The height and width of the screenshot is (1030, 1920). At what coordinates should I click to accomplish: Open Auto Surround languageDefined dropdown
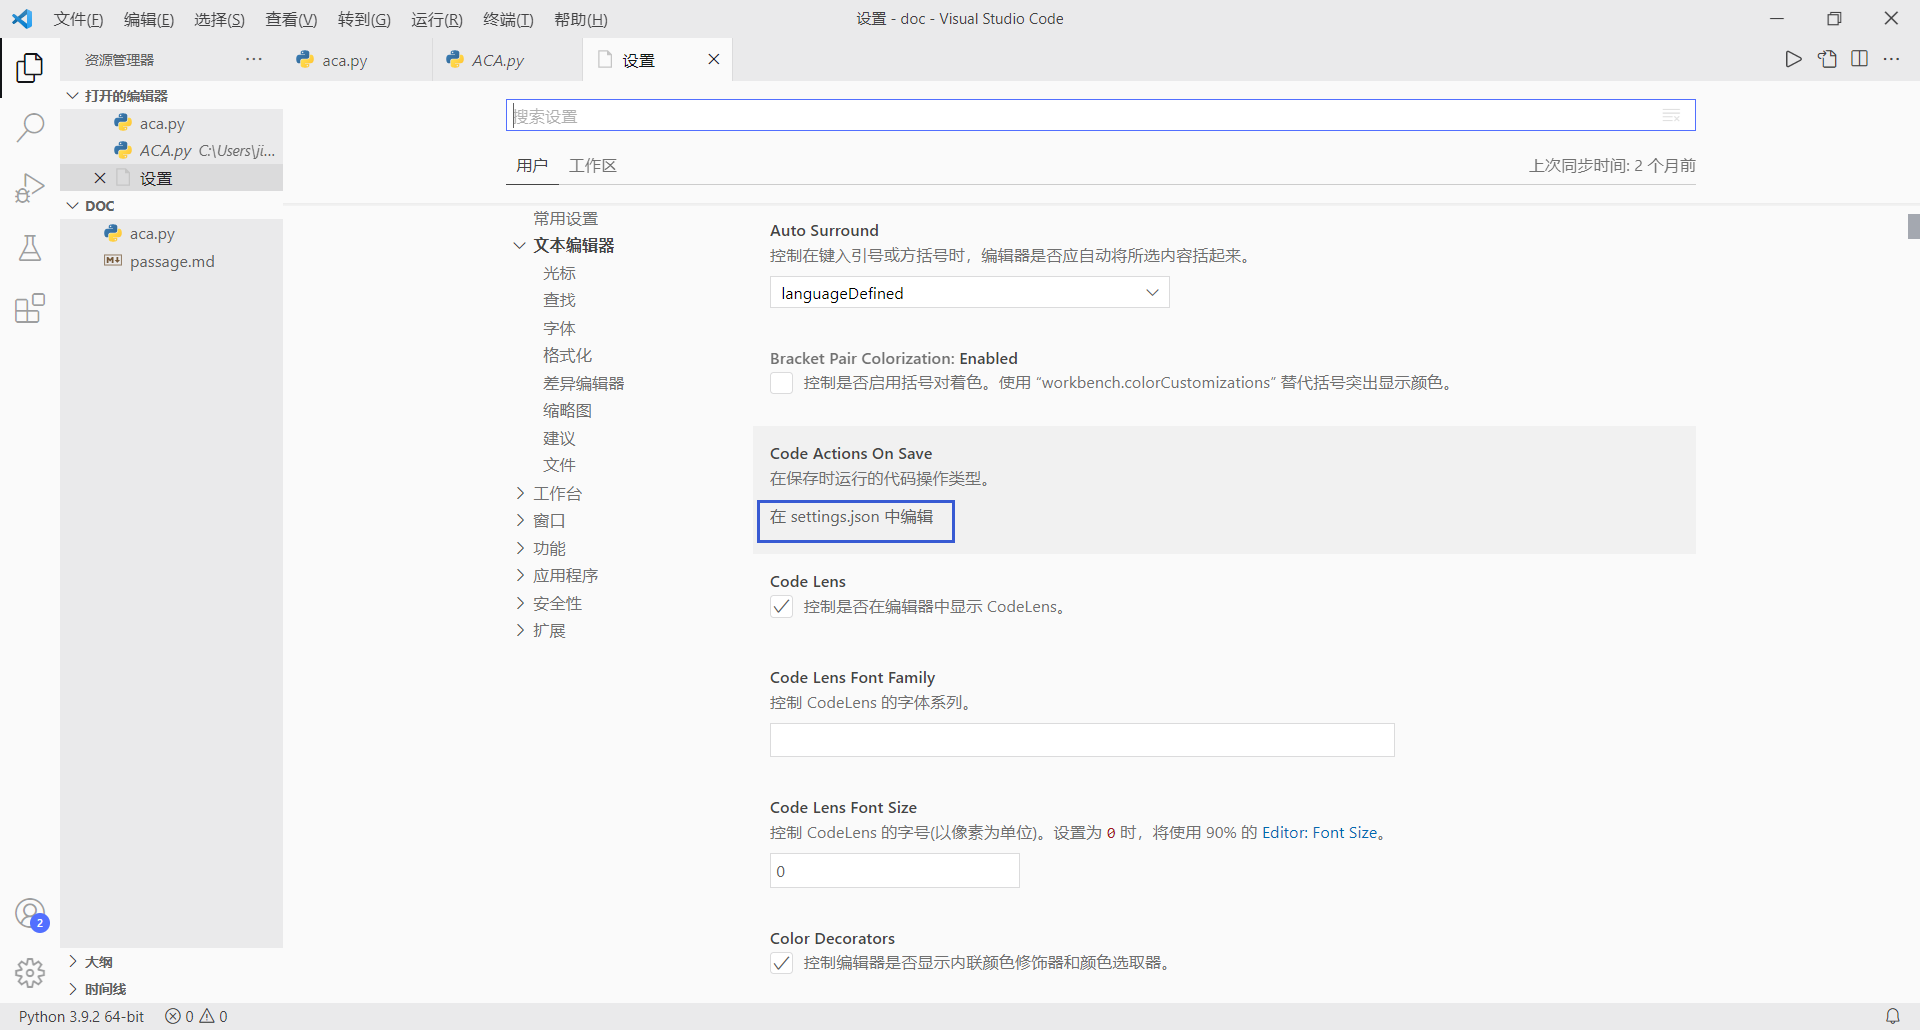point(969,293)
